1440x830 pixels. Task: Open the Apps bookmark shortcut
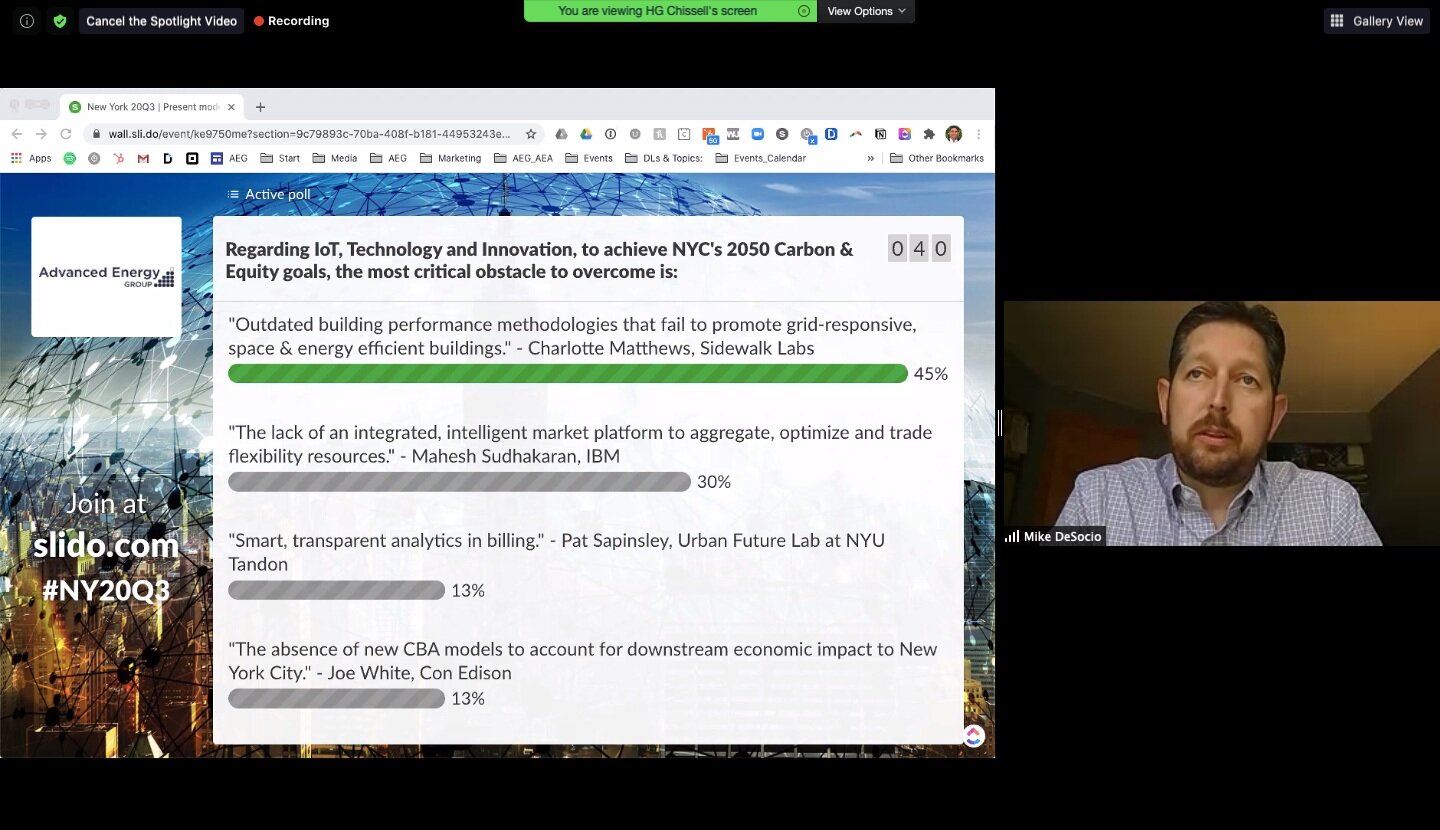pyautogui.click(x=31, y=158)
